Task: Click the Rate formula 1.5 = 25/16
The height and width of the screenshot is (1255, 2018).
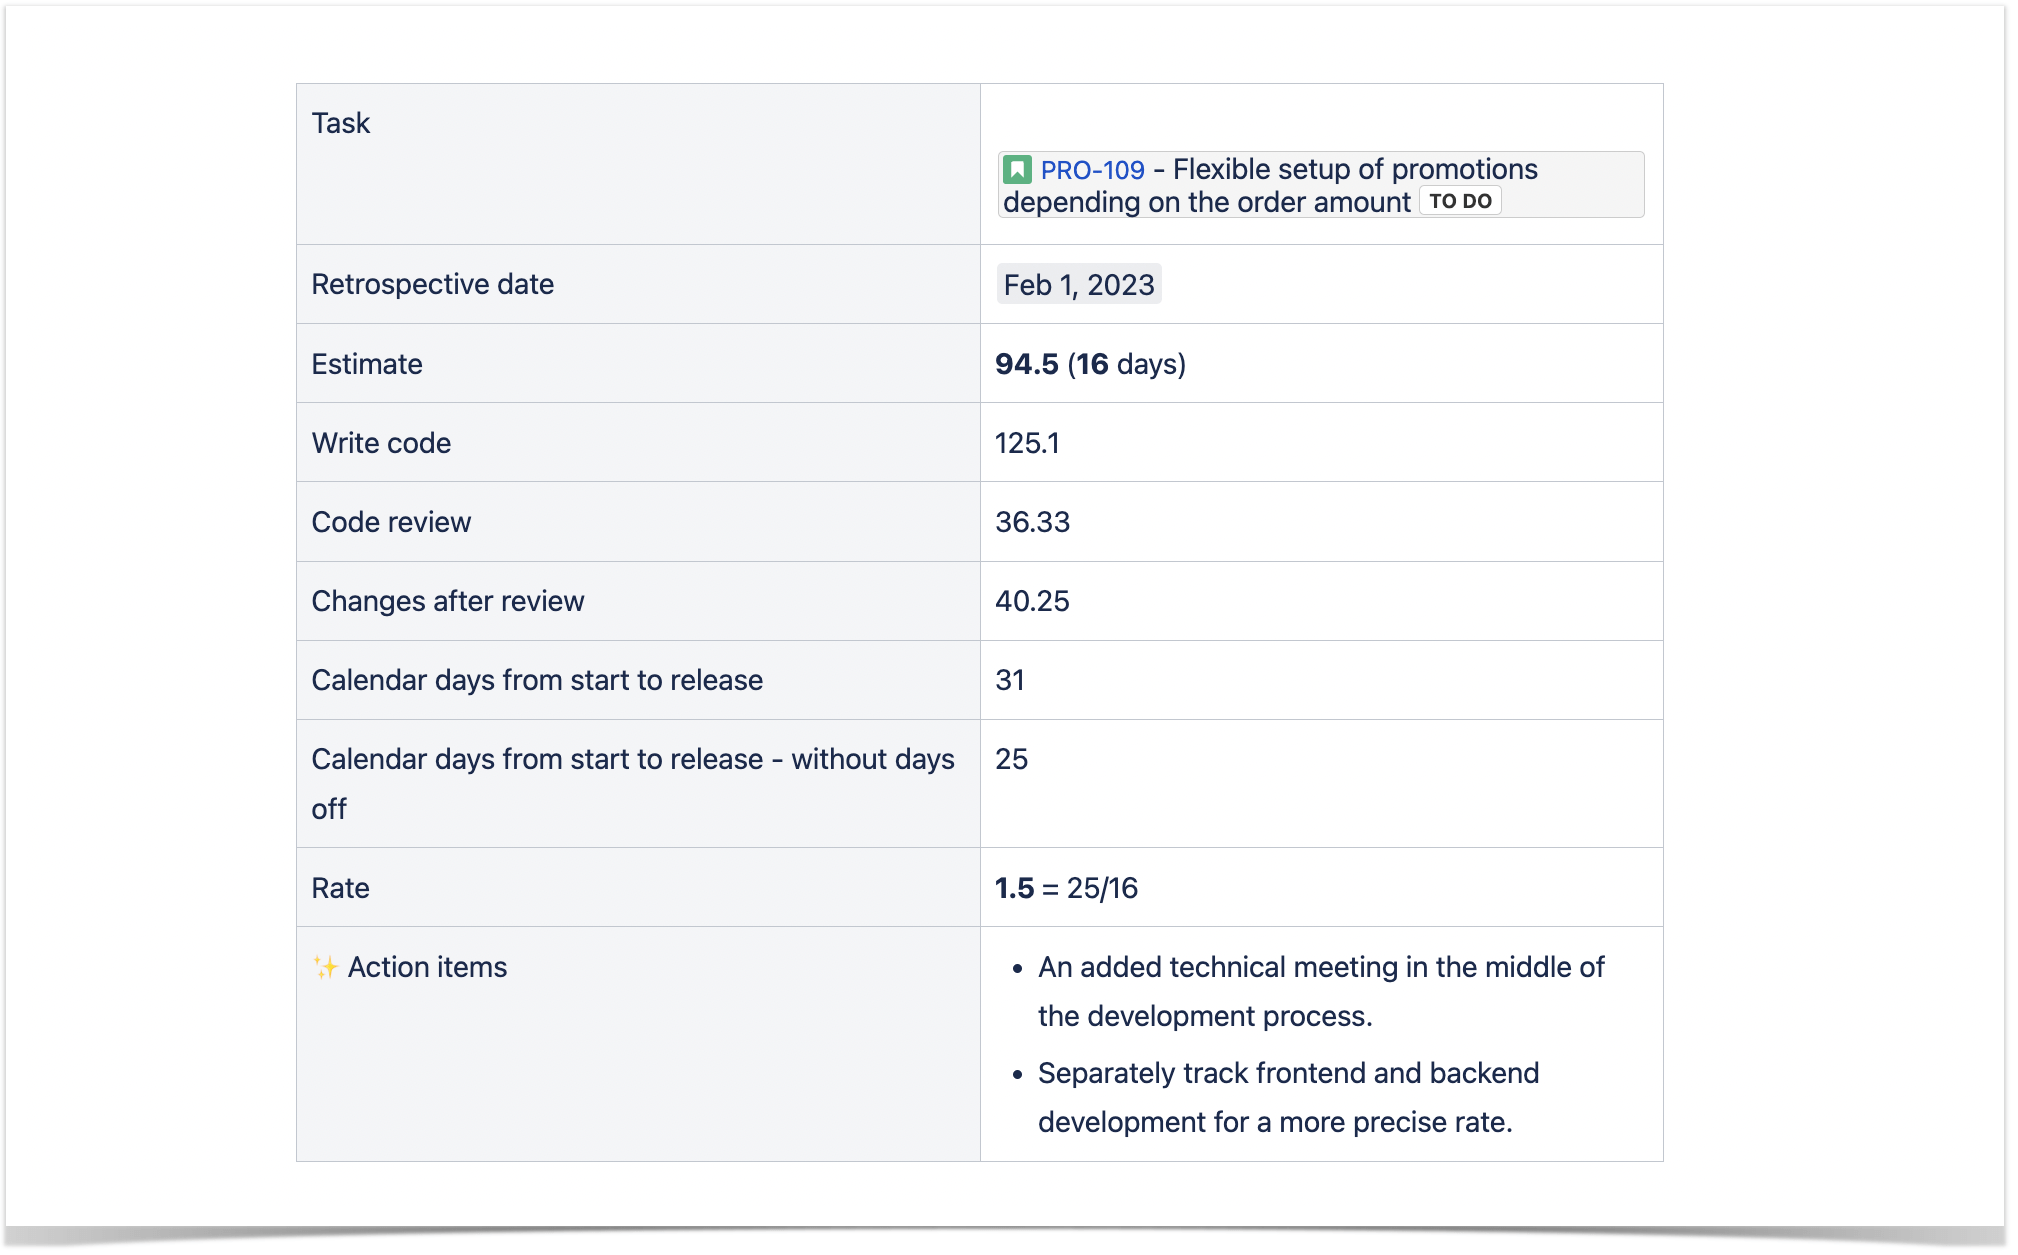Action: tap(1066, 888)
